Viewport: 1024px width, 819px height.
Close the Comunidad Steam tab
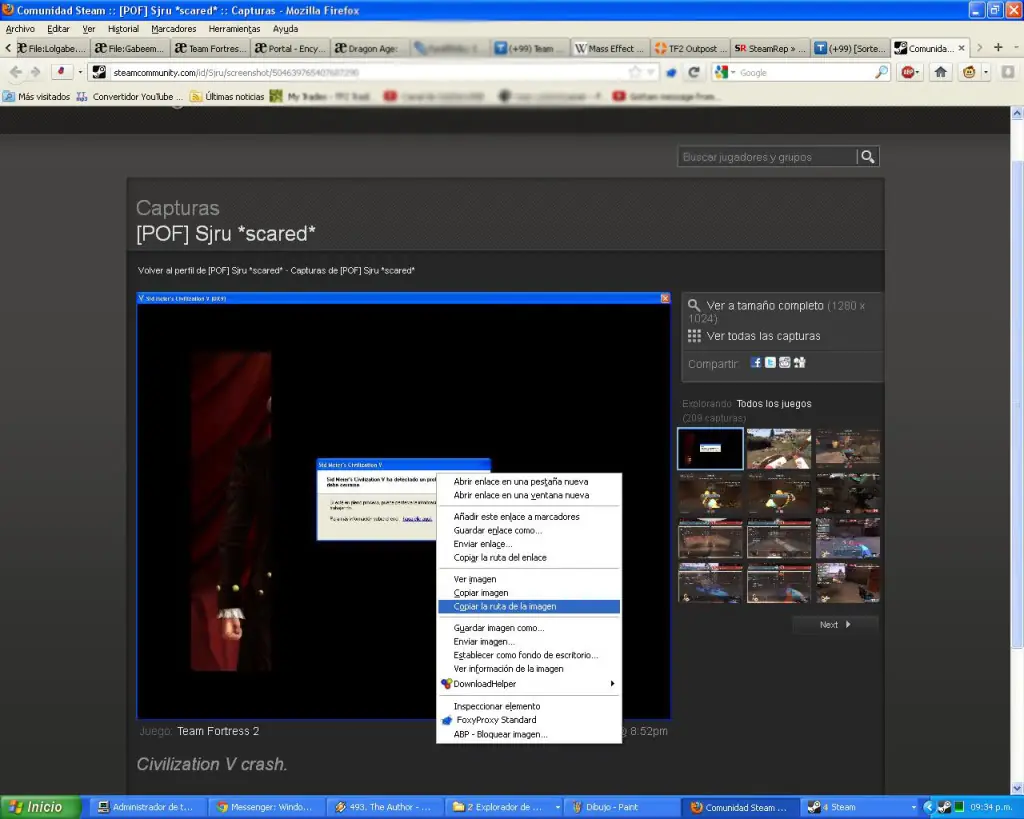tap(961, 48)
